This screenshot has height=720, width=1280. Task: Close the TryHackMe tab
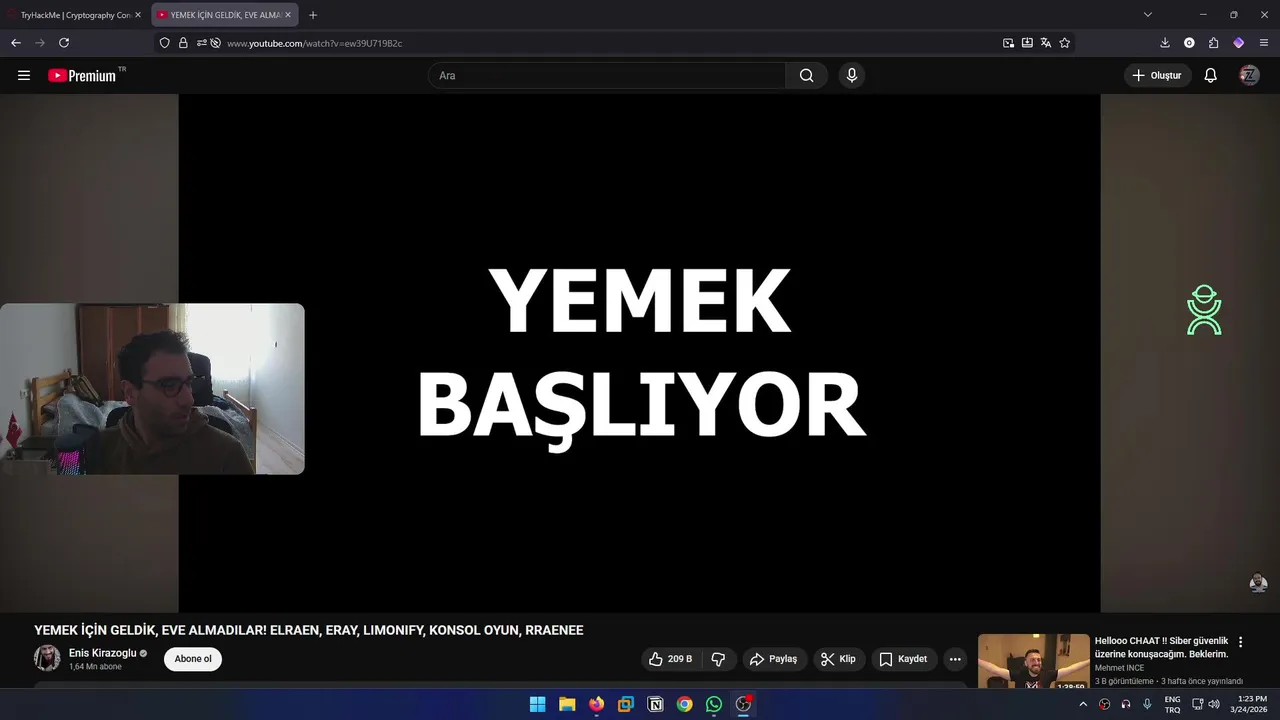pos(138,15)
